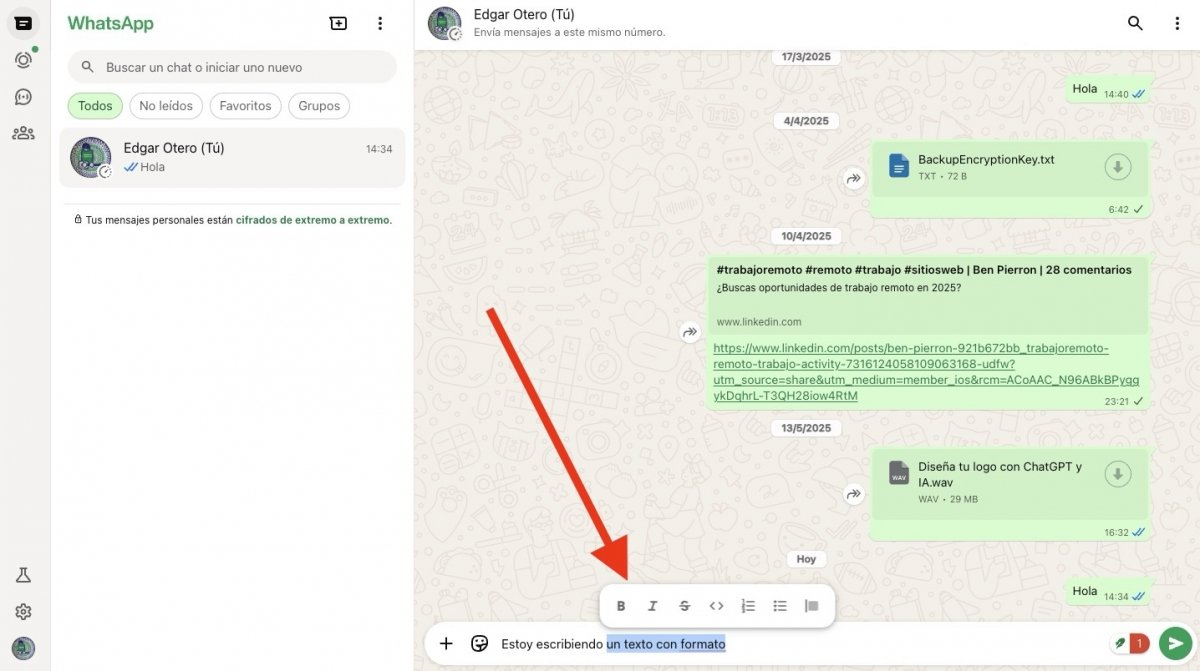
Task: Click the search chat input field
Action: click(240, 67)
